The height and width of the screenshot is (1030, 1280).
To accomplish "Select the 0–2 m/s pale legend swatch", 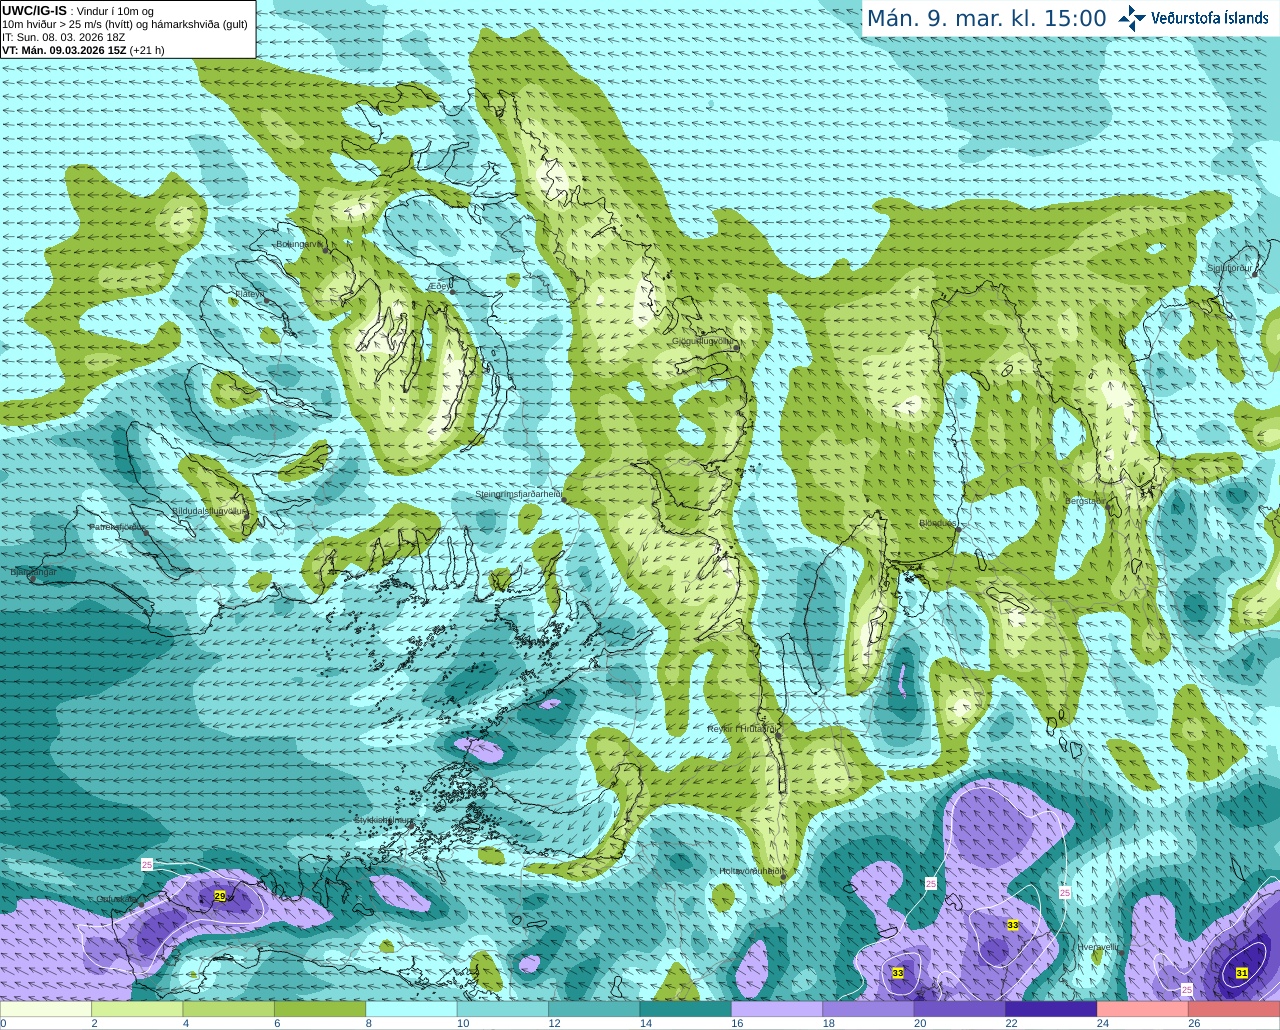I will [x=46, y=1009].
